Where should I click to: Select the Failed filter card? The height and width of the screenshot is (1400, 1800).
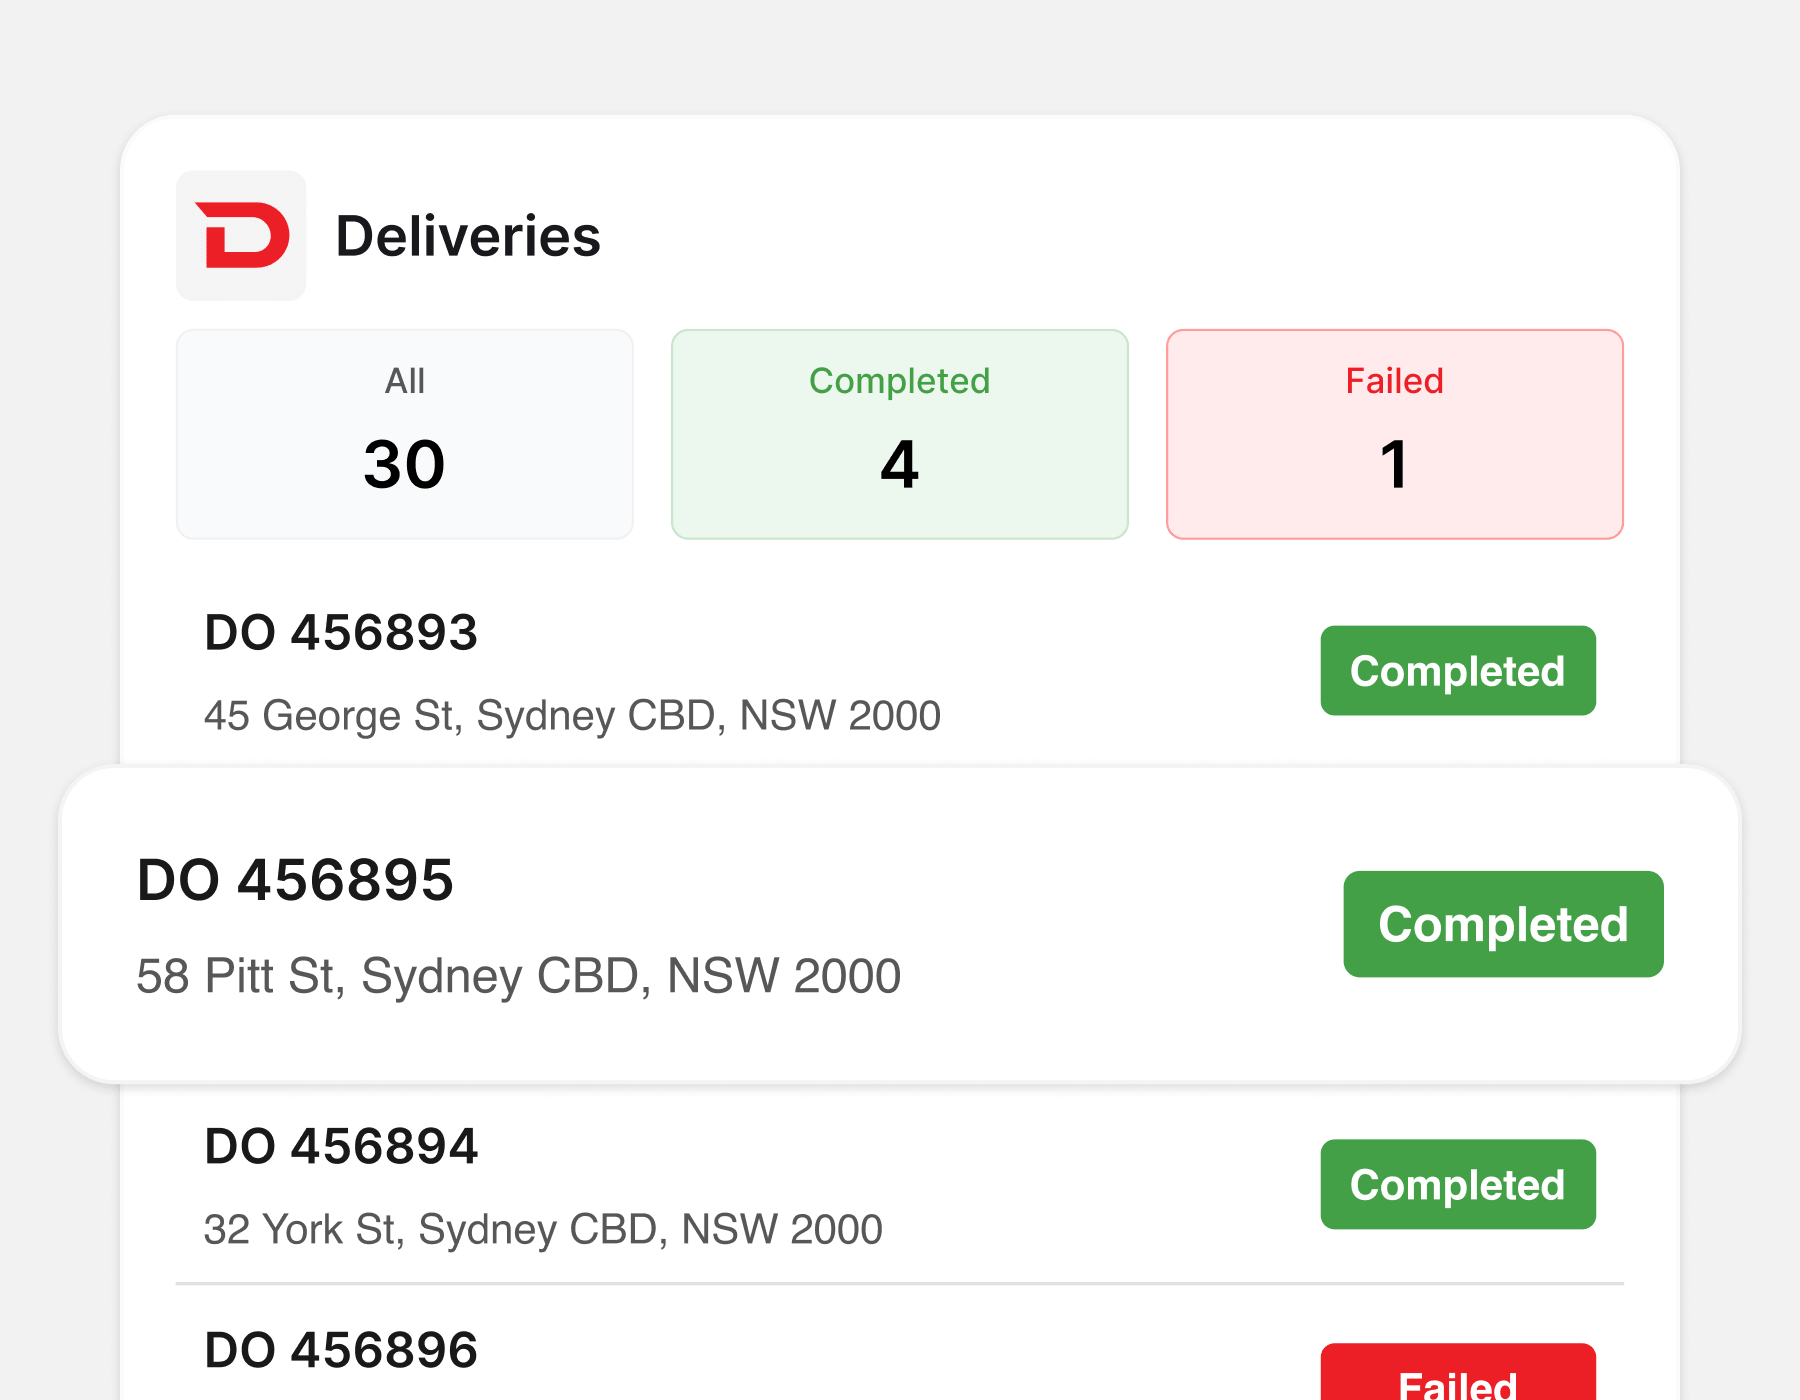[1395, 434]
